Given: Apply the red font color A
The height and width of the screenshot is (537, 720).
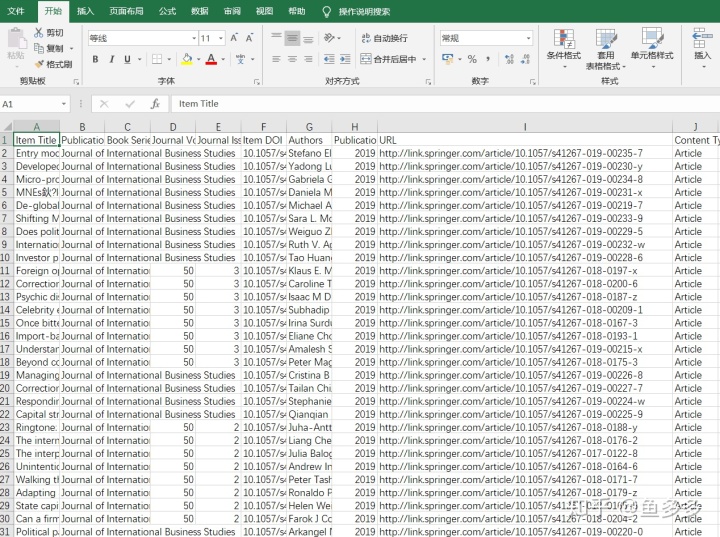Looking at the screenshot, I should pyautogui.click(x=211, y=59).
